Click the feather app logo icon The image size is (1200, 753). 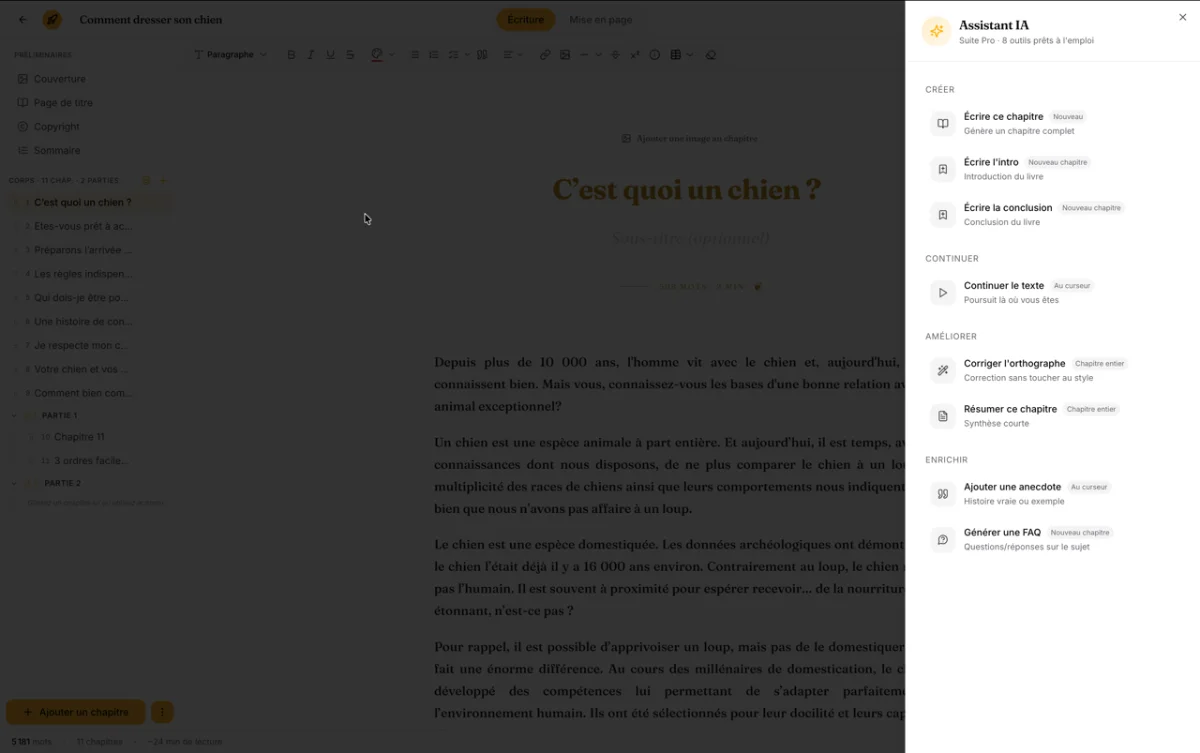(52, 19)
